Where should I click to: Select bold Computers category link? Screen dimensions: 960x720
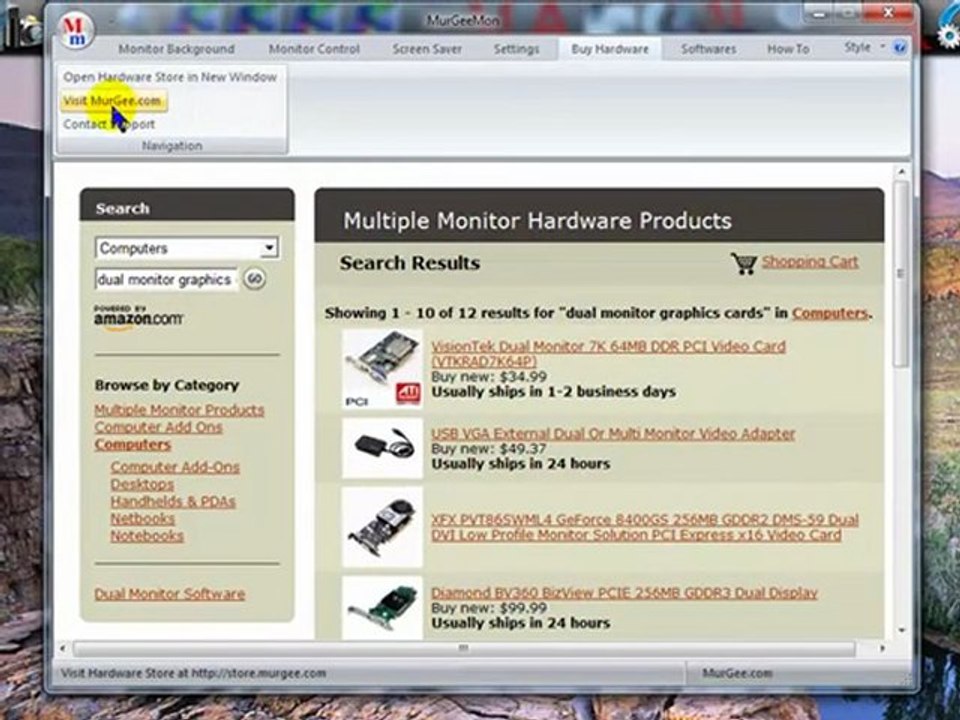point(132,444)
